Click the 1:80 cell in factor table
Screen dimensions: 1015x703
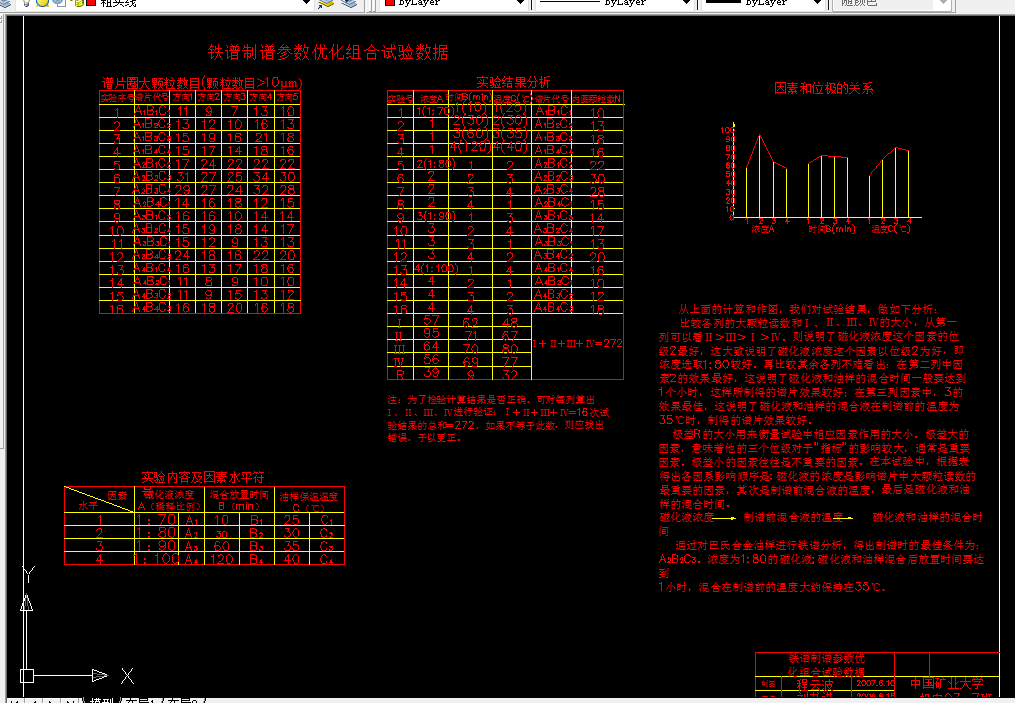(156, 533)
